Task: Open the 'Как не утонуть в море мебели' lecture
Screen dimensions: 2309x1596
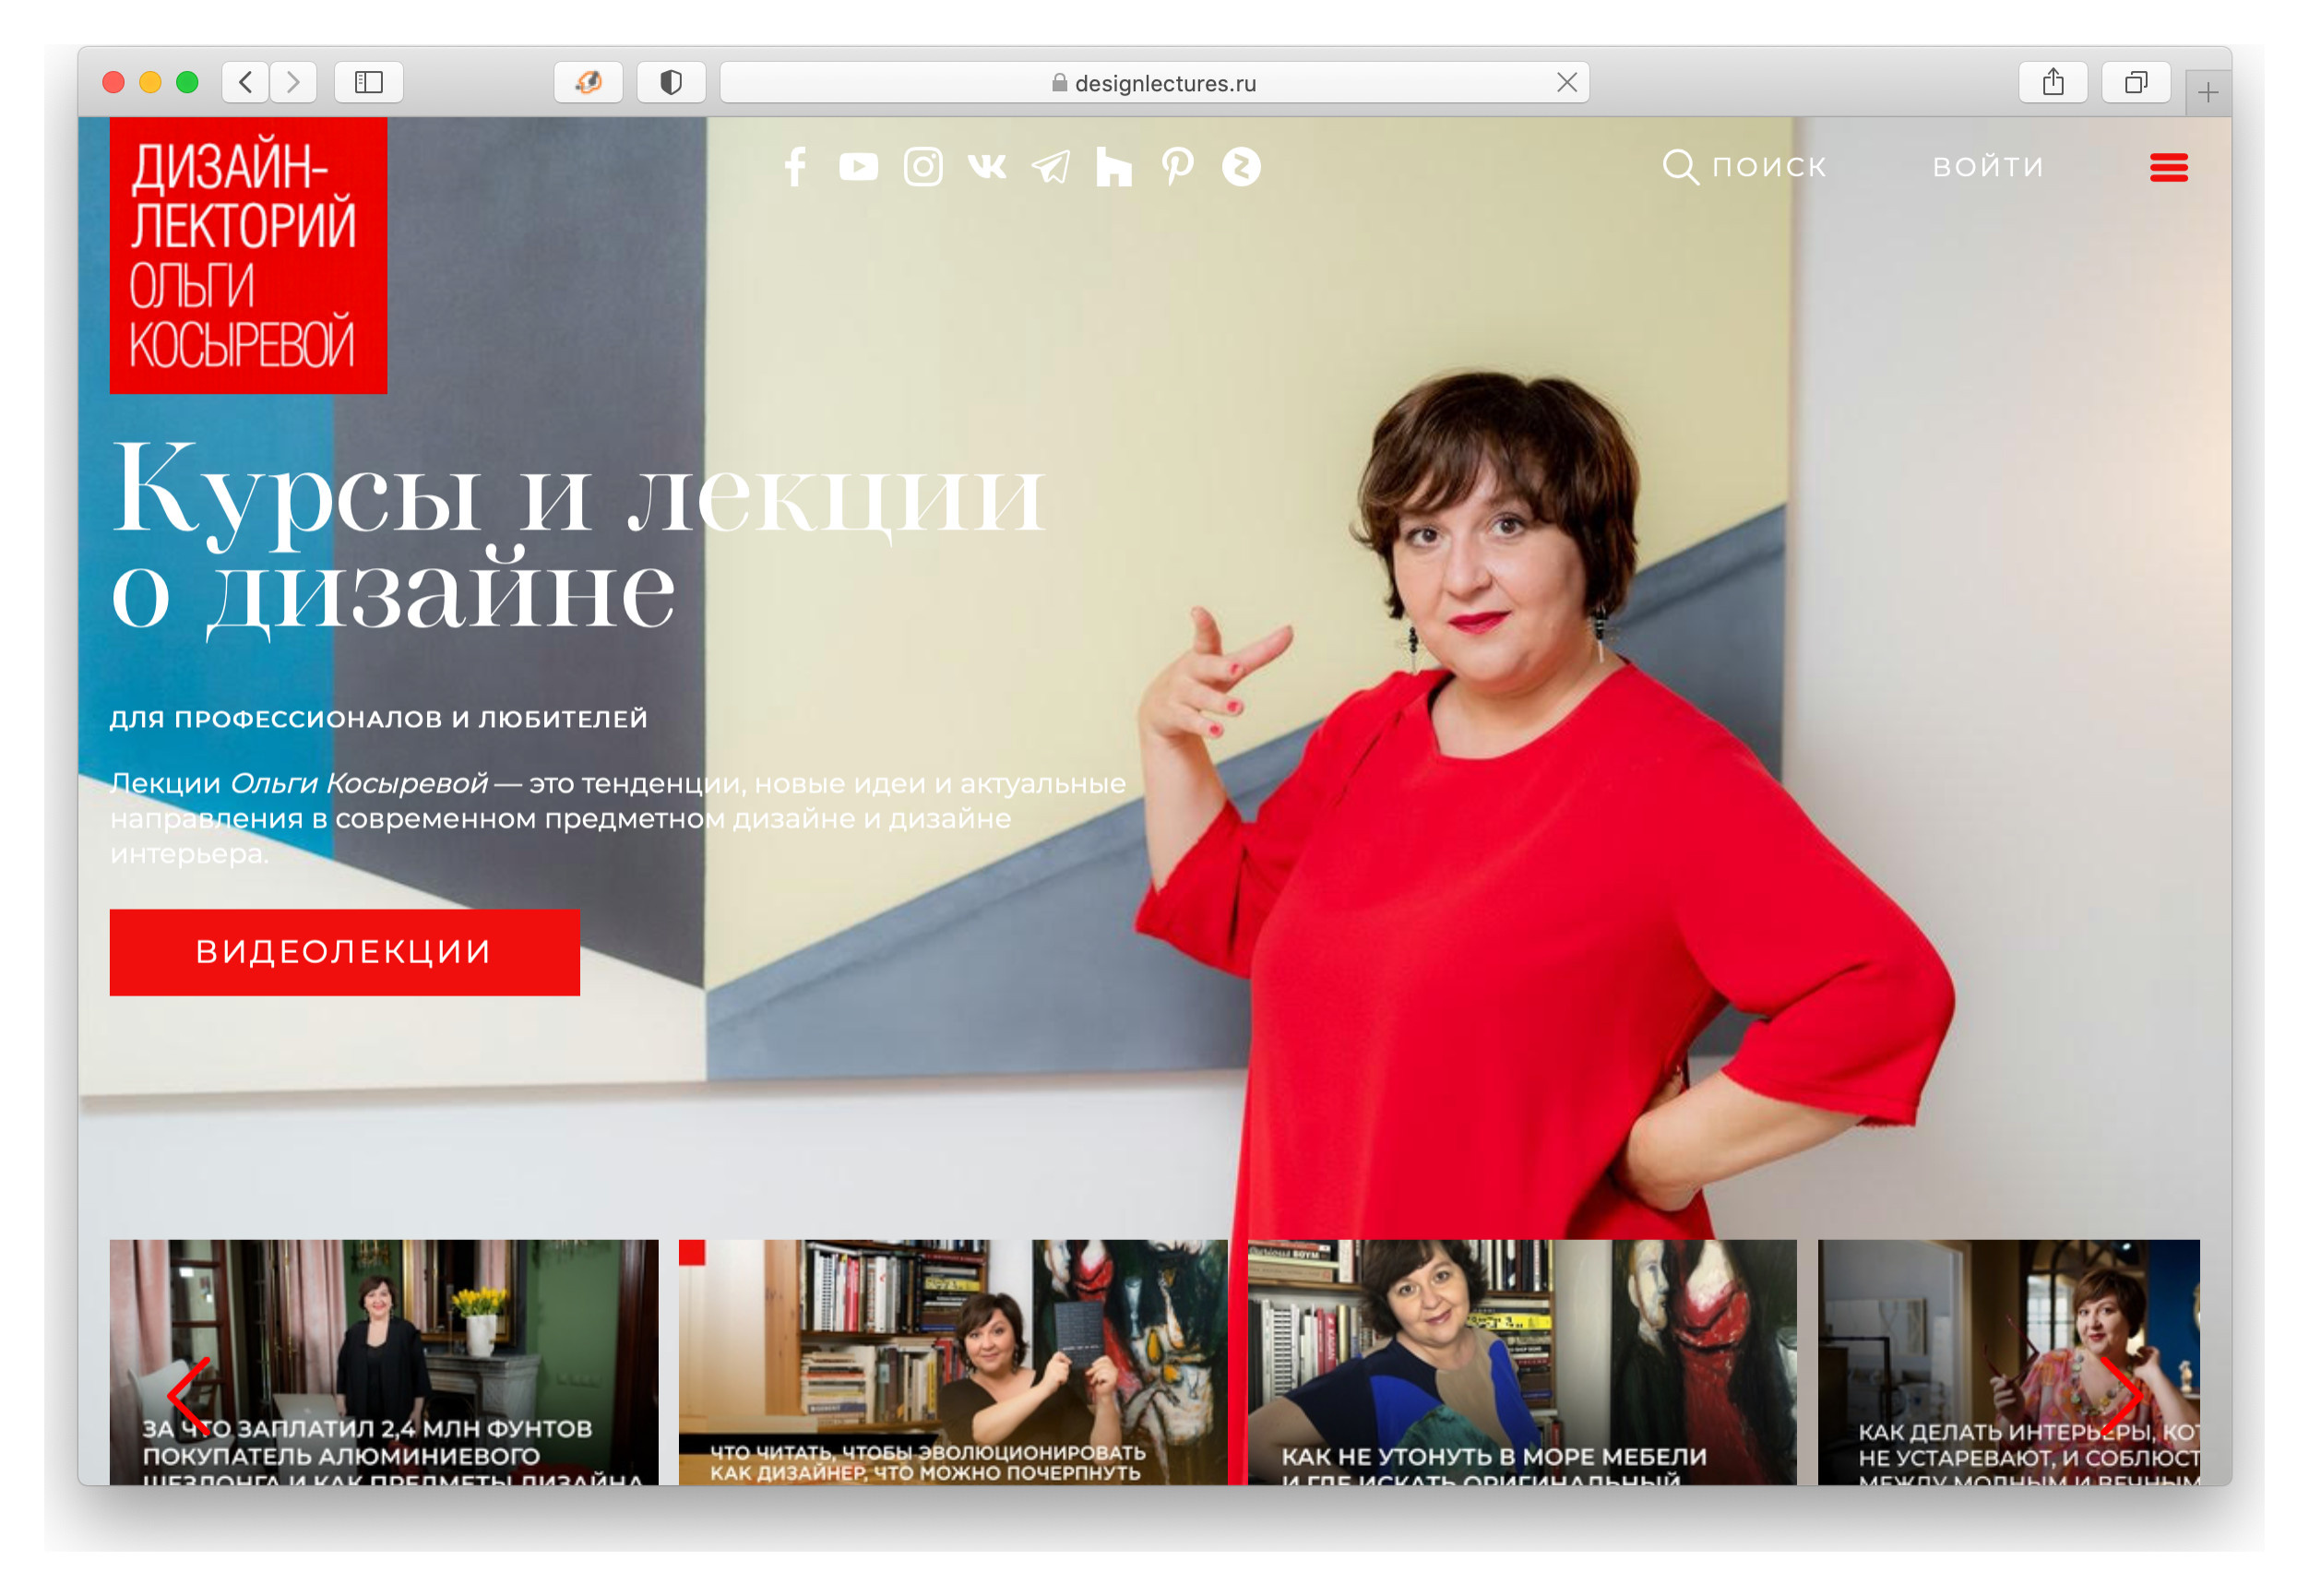Action: 1521,1362
